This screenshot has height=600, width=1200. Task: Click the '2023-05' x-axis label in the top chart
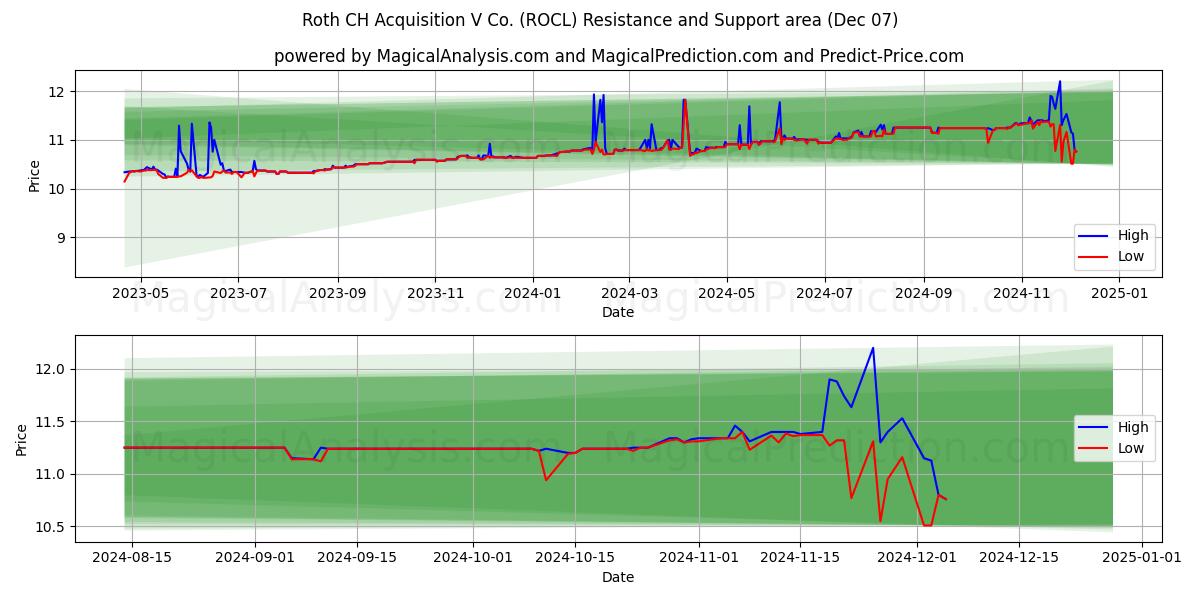pyautogui.click(x=140, y=294)
